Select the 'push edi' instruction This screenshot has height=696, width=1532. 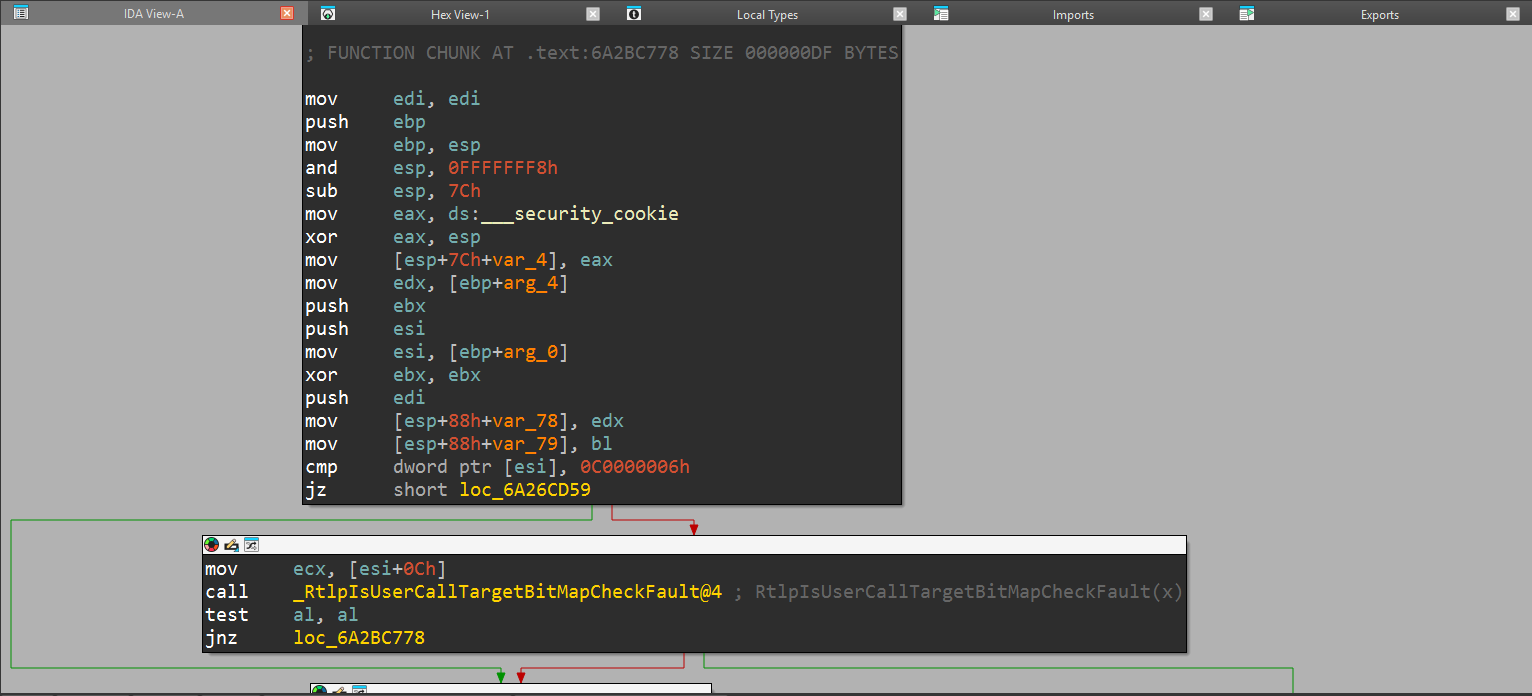[x=365, y=398]
